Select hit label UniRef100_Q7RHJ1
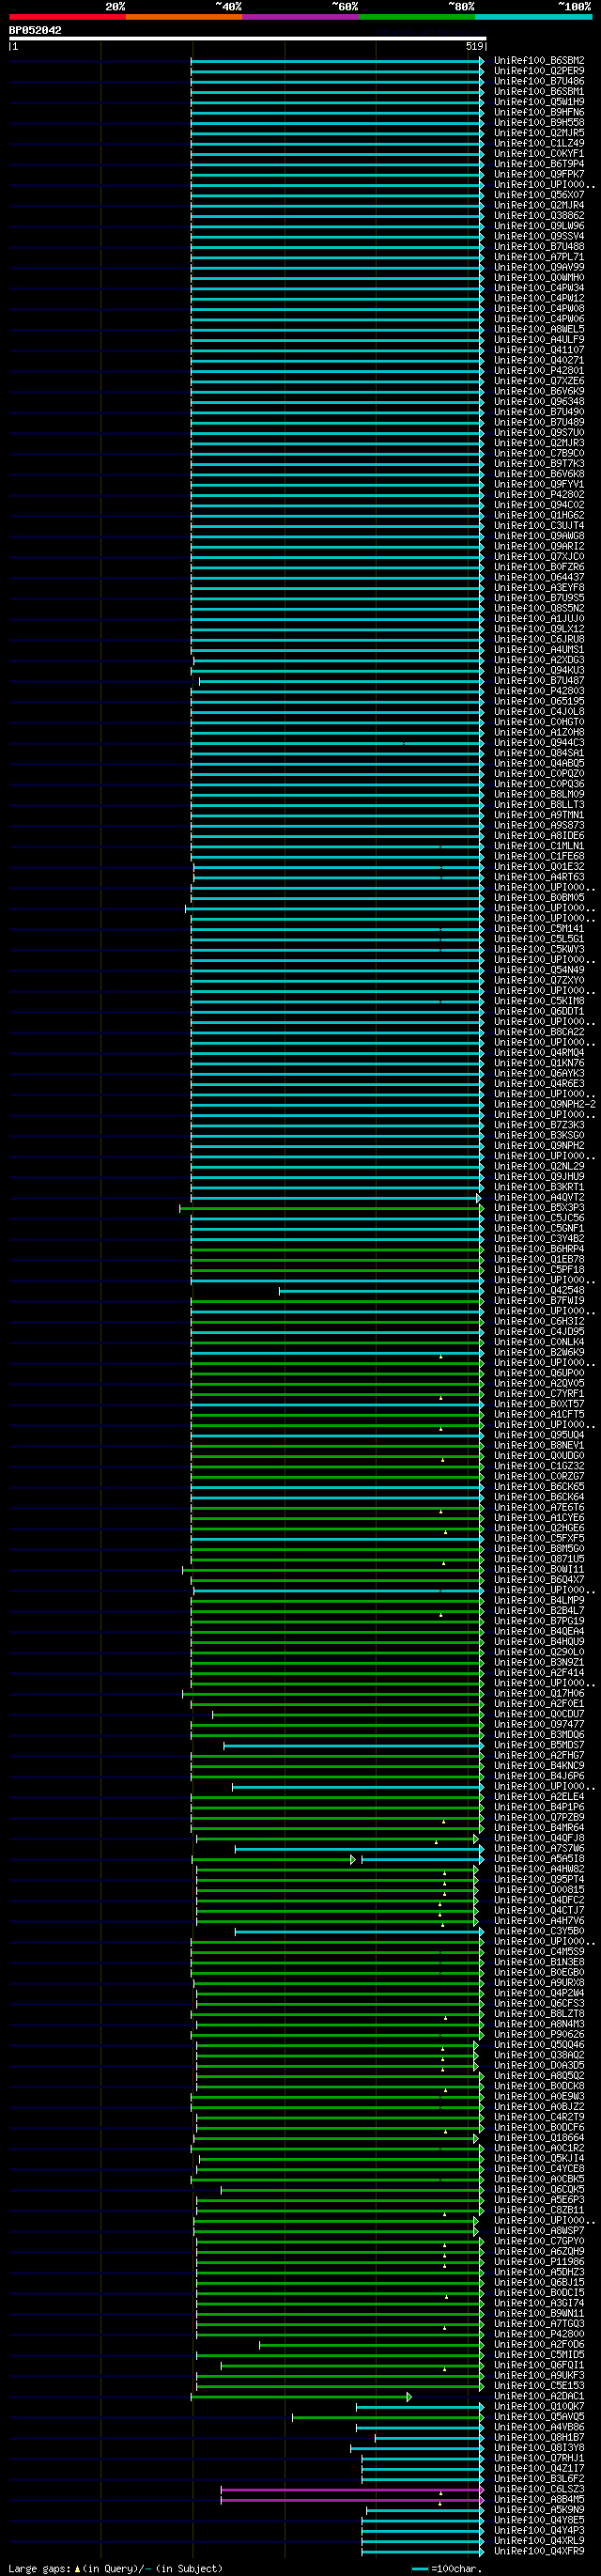This screenshot has width=601, height=2576. [539, 2458]
